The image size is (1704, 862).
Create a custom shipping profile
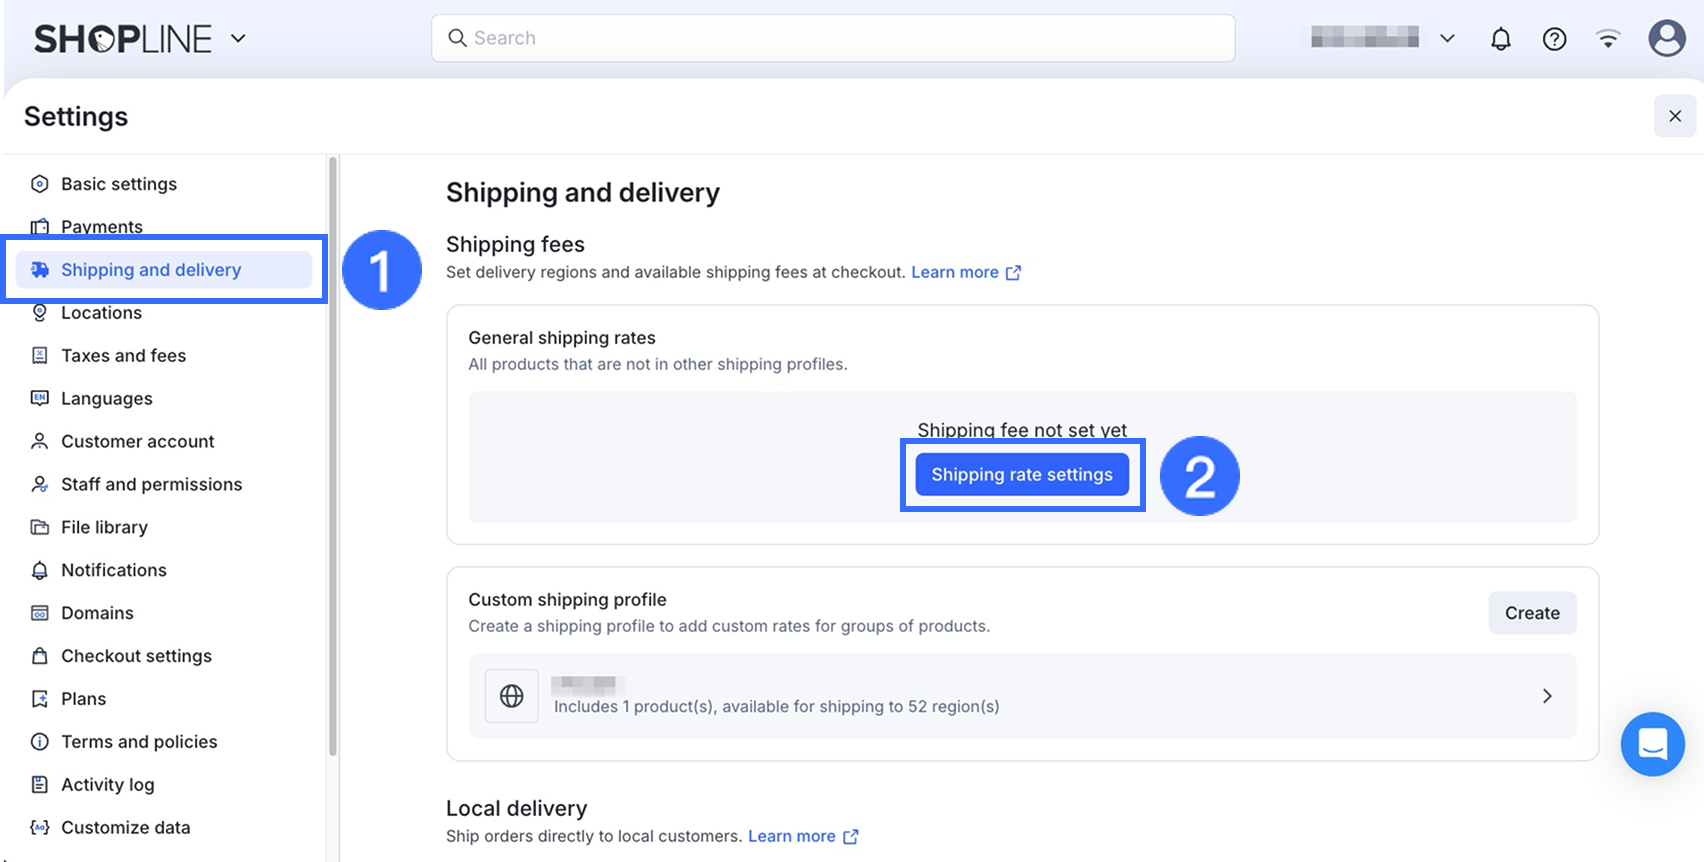point(1532,613)
